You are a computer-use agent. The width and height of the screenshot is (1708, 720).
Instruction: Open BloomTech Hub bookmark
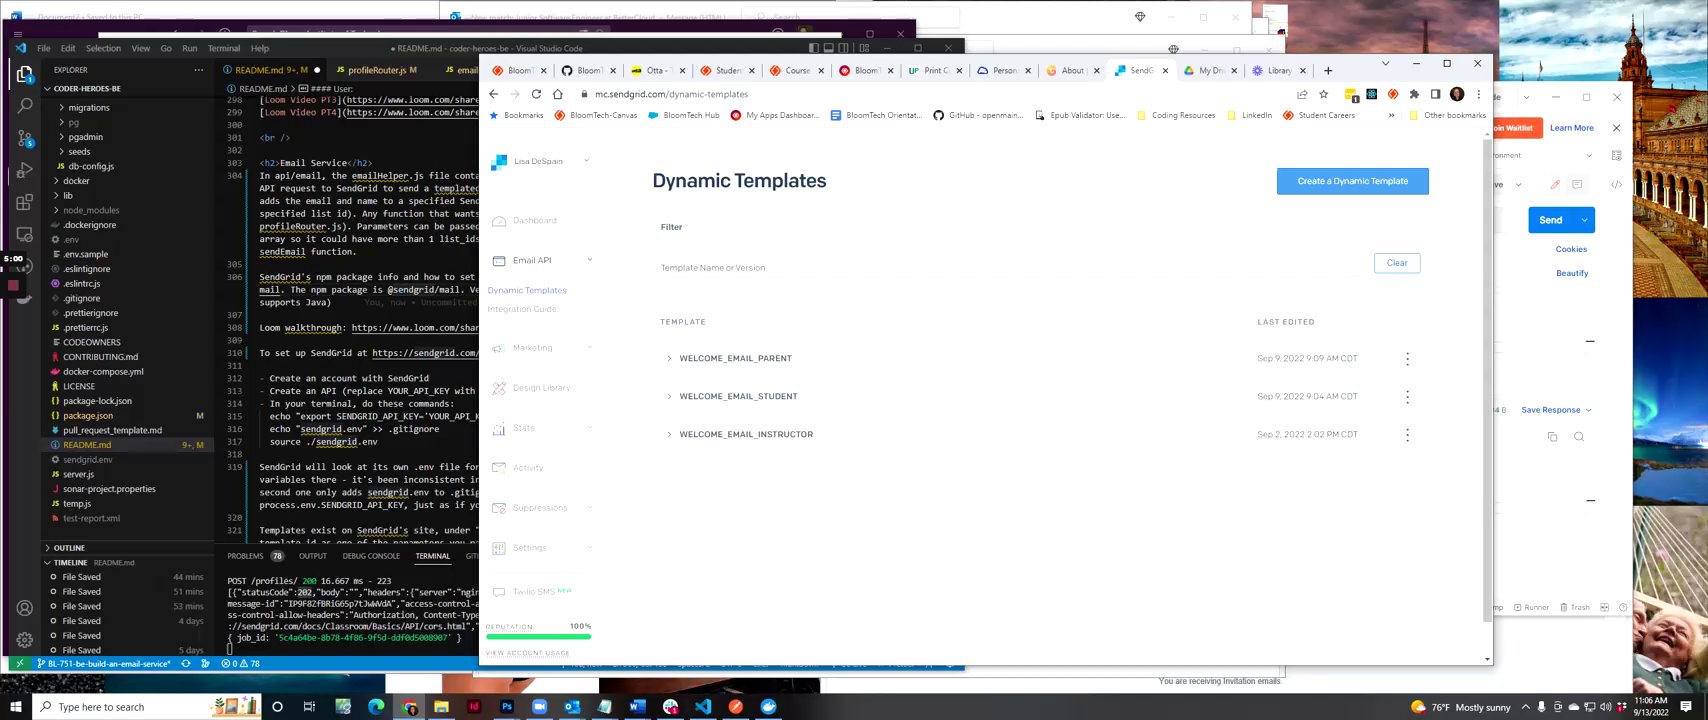click(684, 115)
